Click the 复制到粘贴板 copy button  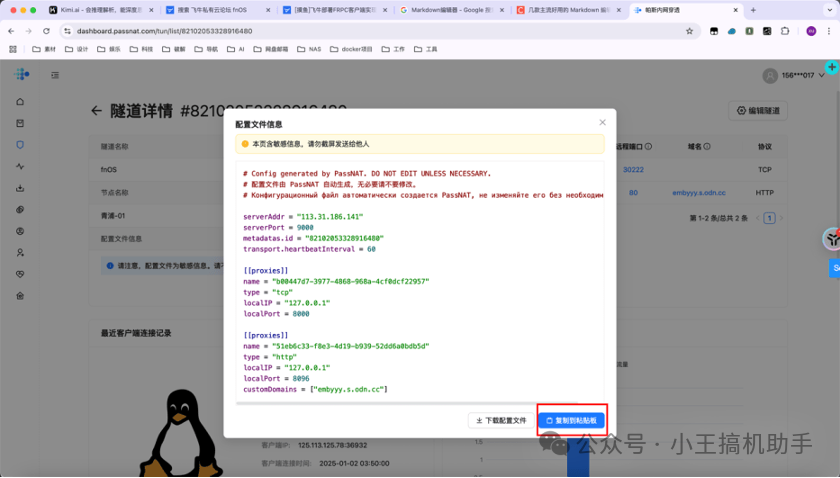[x=571, y=421]
